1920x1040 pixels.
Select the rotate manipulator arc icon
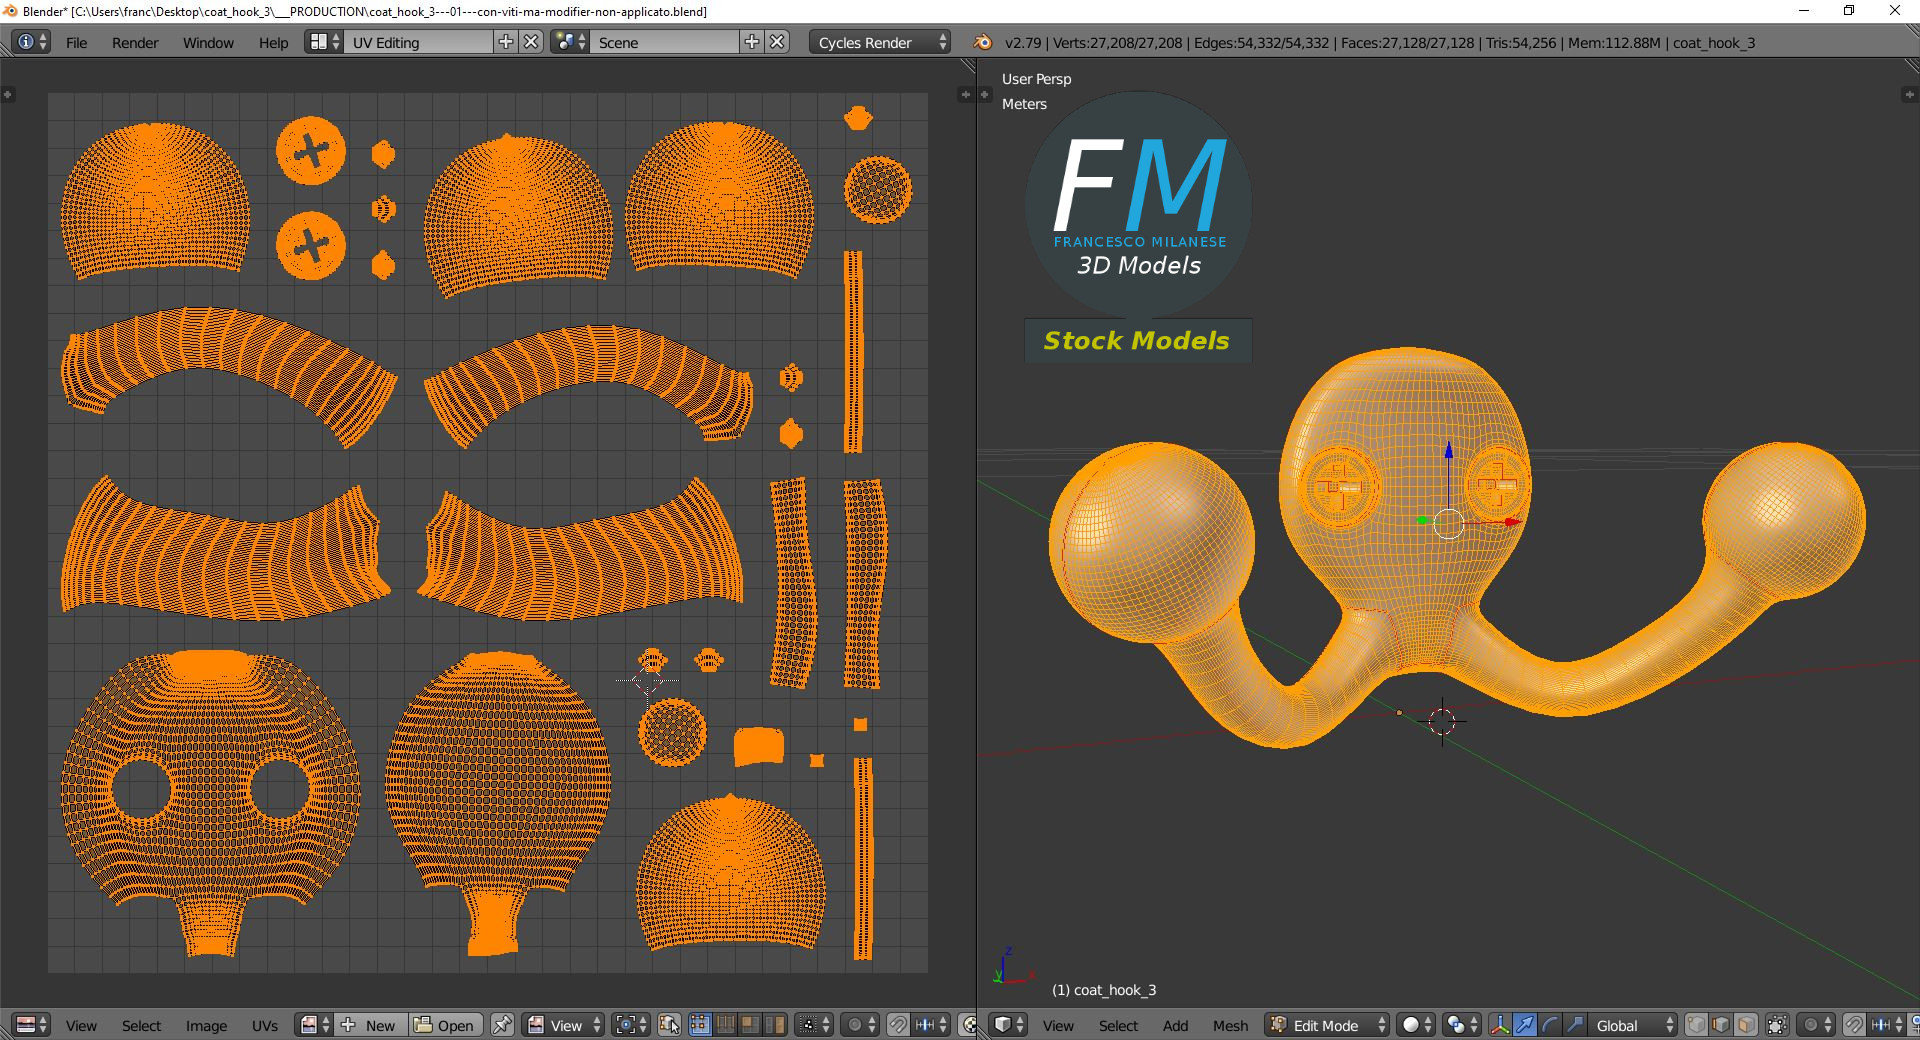1549,1025
